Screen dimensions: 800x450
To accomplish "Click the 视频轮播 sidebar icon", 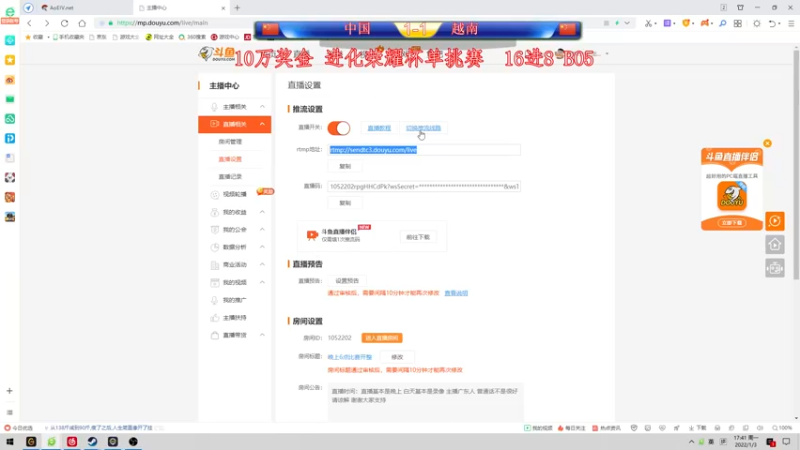I will pyautogui.click(x=215, y=194).
